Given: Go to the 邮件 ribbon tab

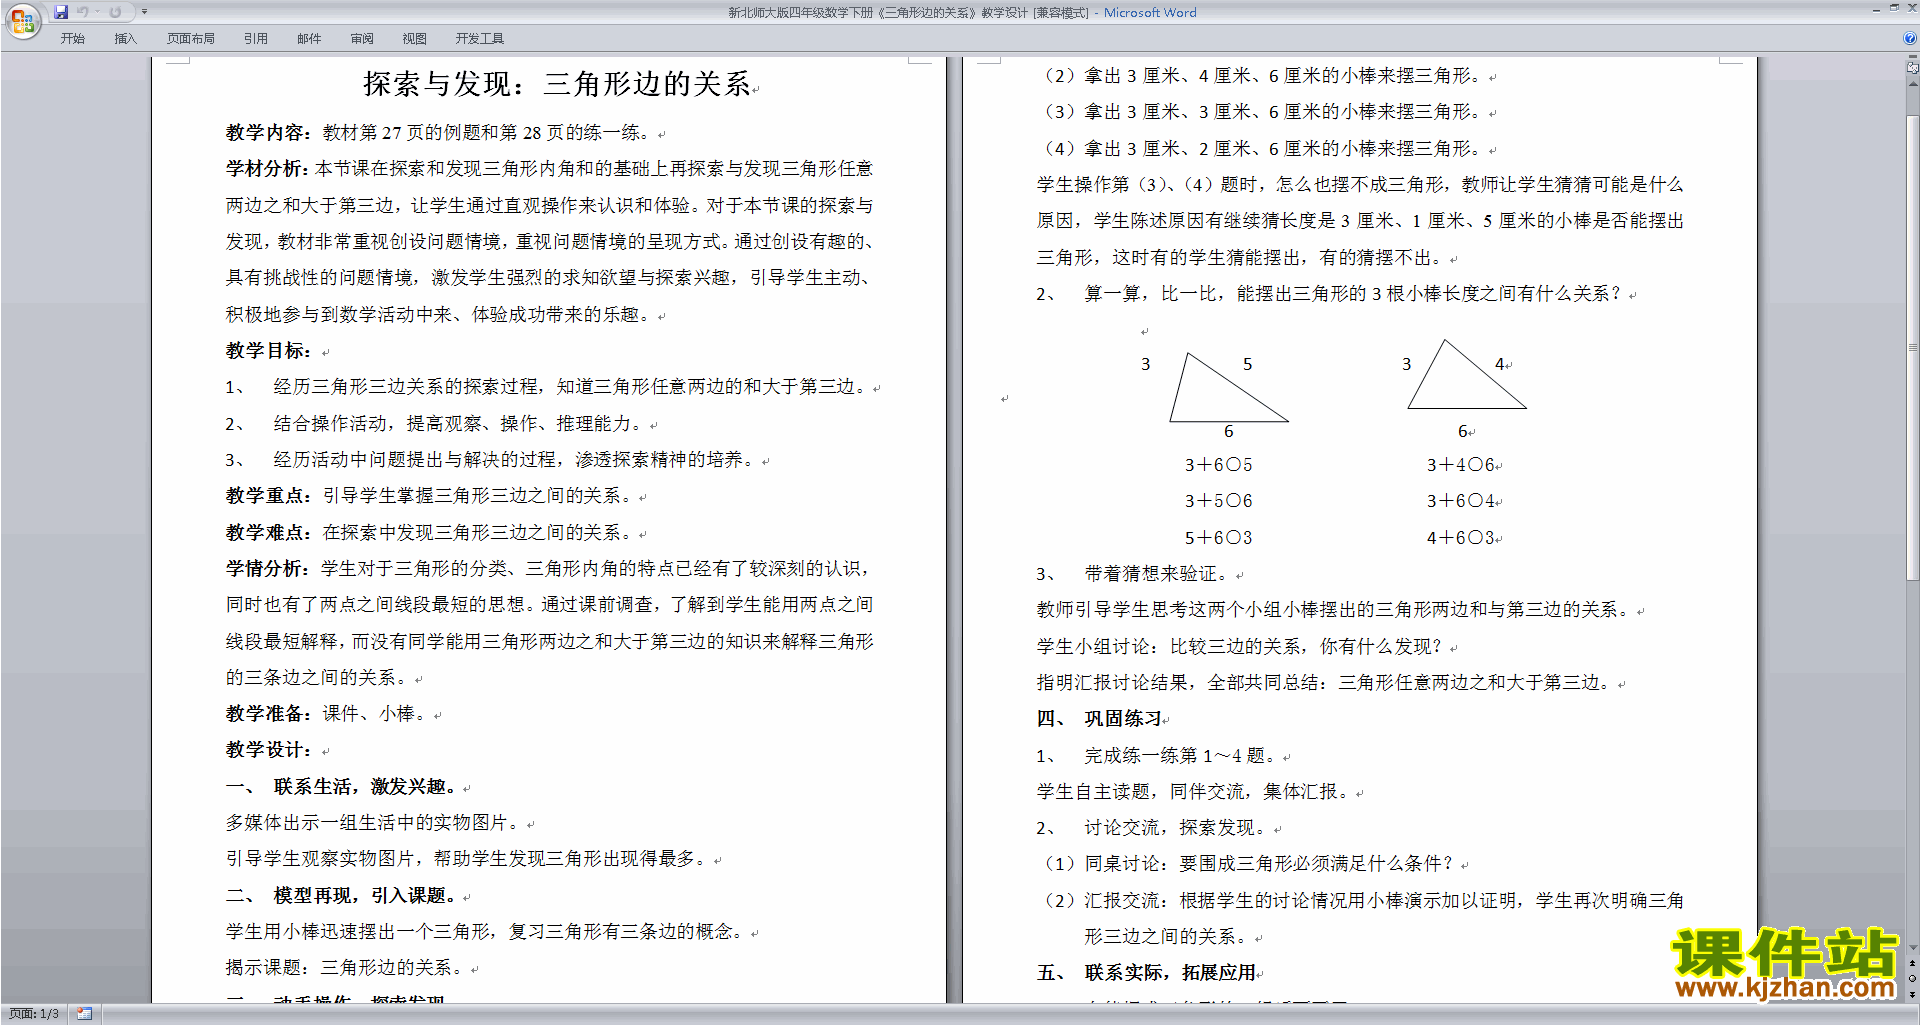Looking at the screenshot, I should (309, 39).
